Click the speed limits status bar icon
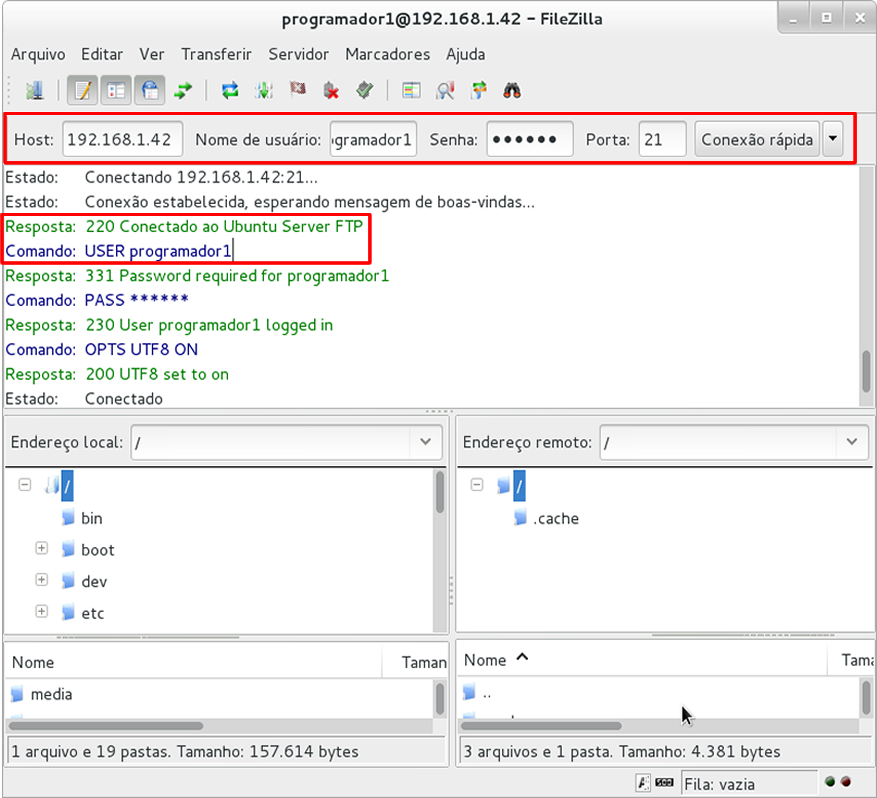 (664, 783)
